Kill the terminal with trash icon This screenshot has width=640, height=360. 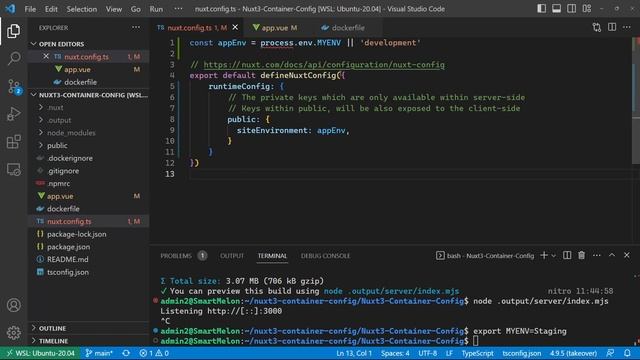tap(582, 255)
